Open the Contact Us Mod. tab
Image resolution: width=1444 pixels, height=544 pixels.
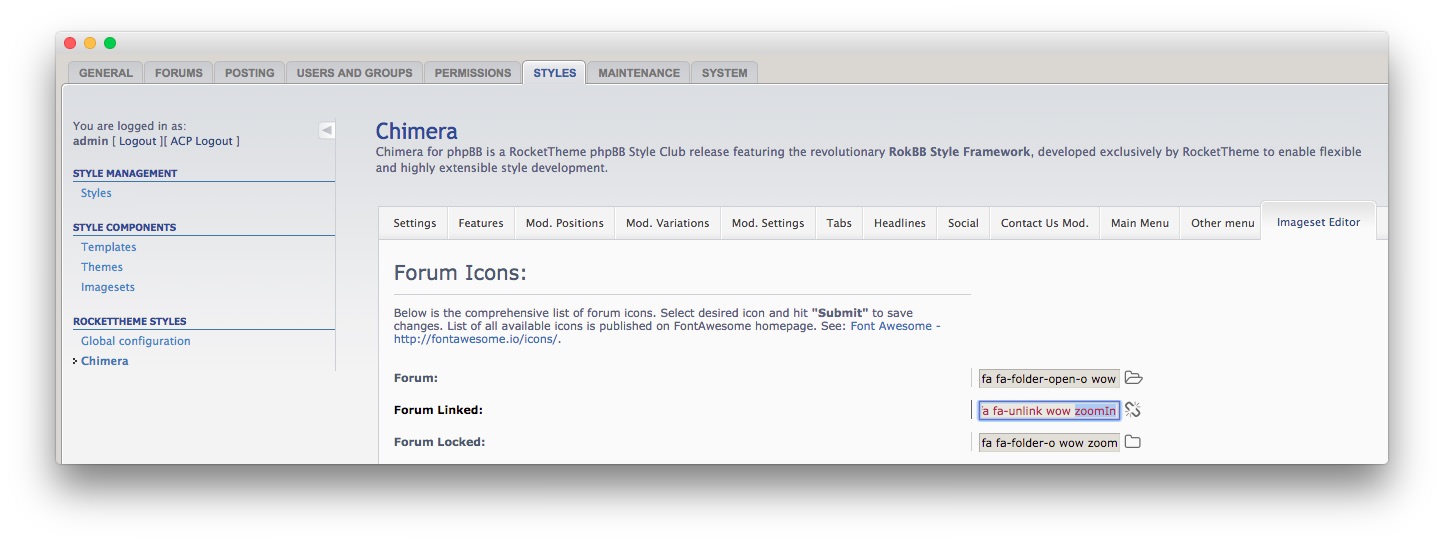click(1045, 223)
